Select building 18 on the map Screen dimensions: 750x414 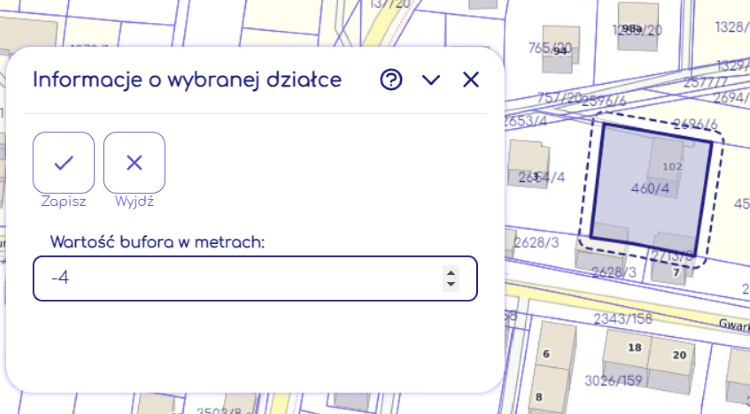coord(633,348)
